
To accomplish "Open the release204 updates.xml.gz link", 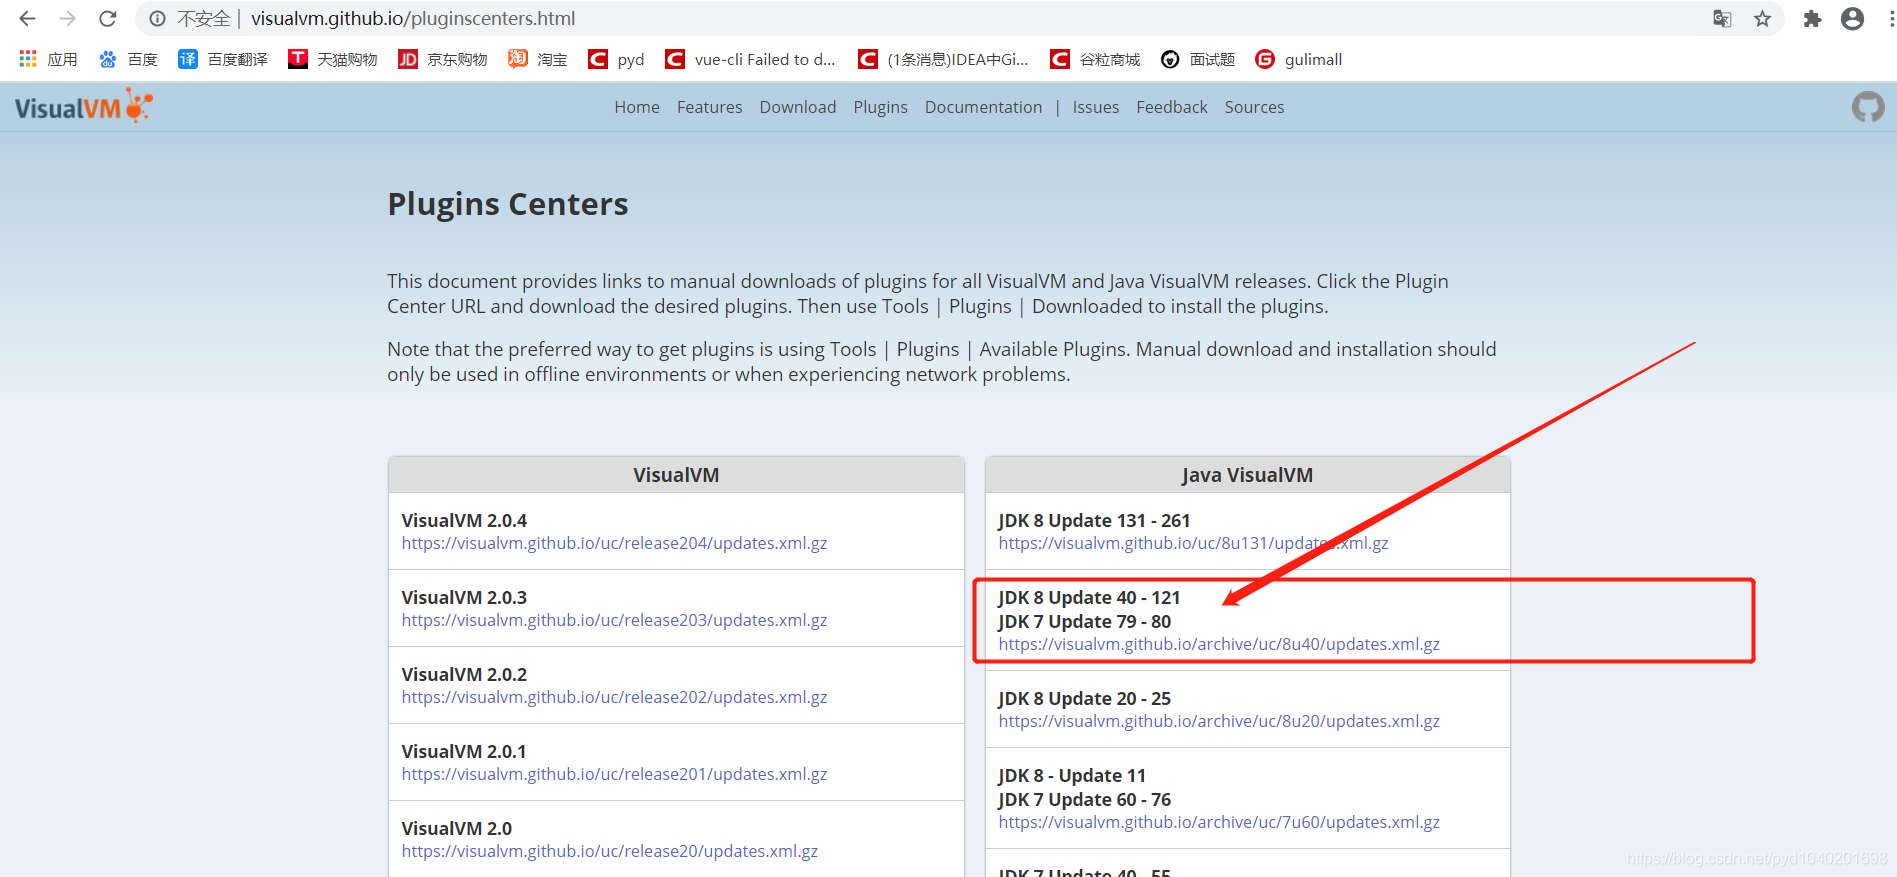I will [614, 543].
